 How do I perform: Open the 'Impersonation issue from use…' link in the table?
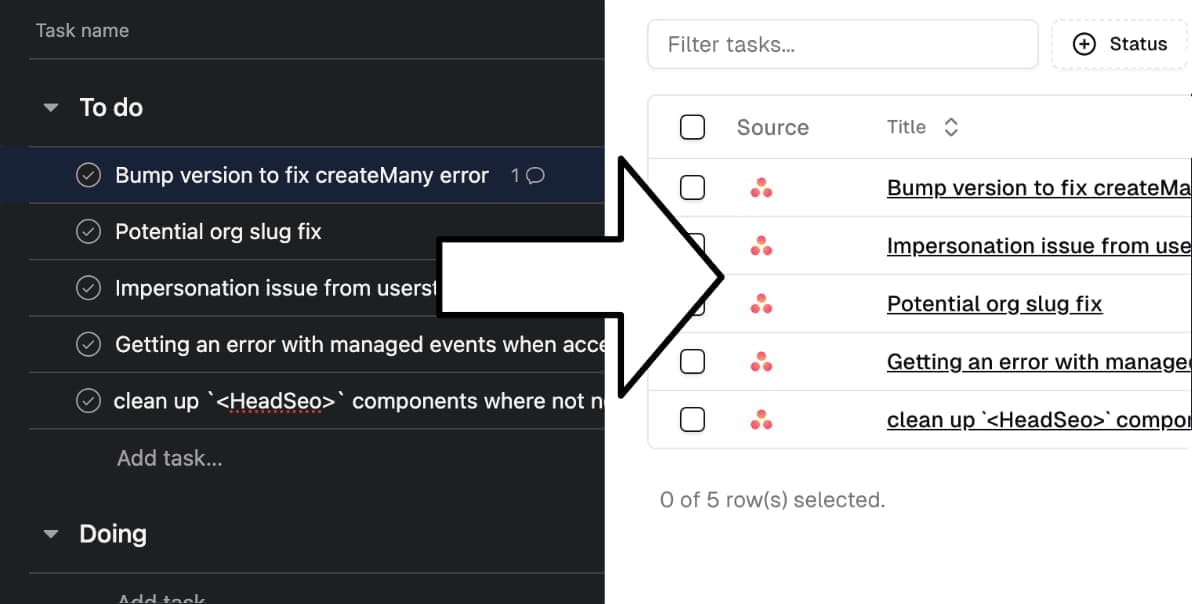[1038, 246]
